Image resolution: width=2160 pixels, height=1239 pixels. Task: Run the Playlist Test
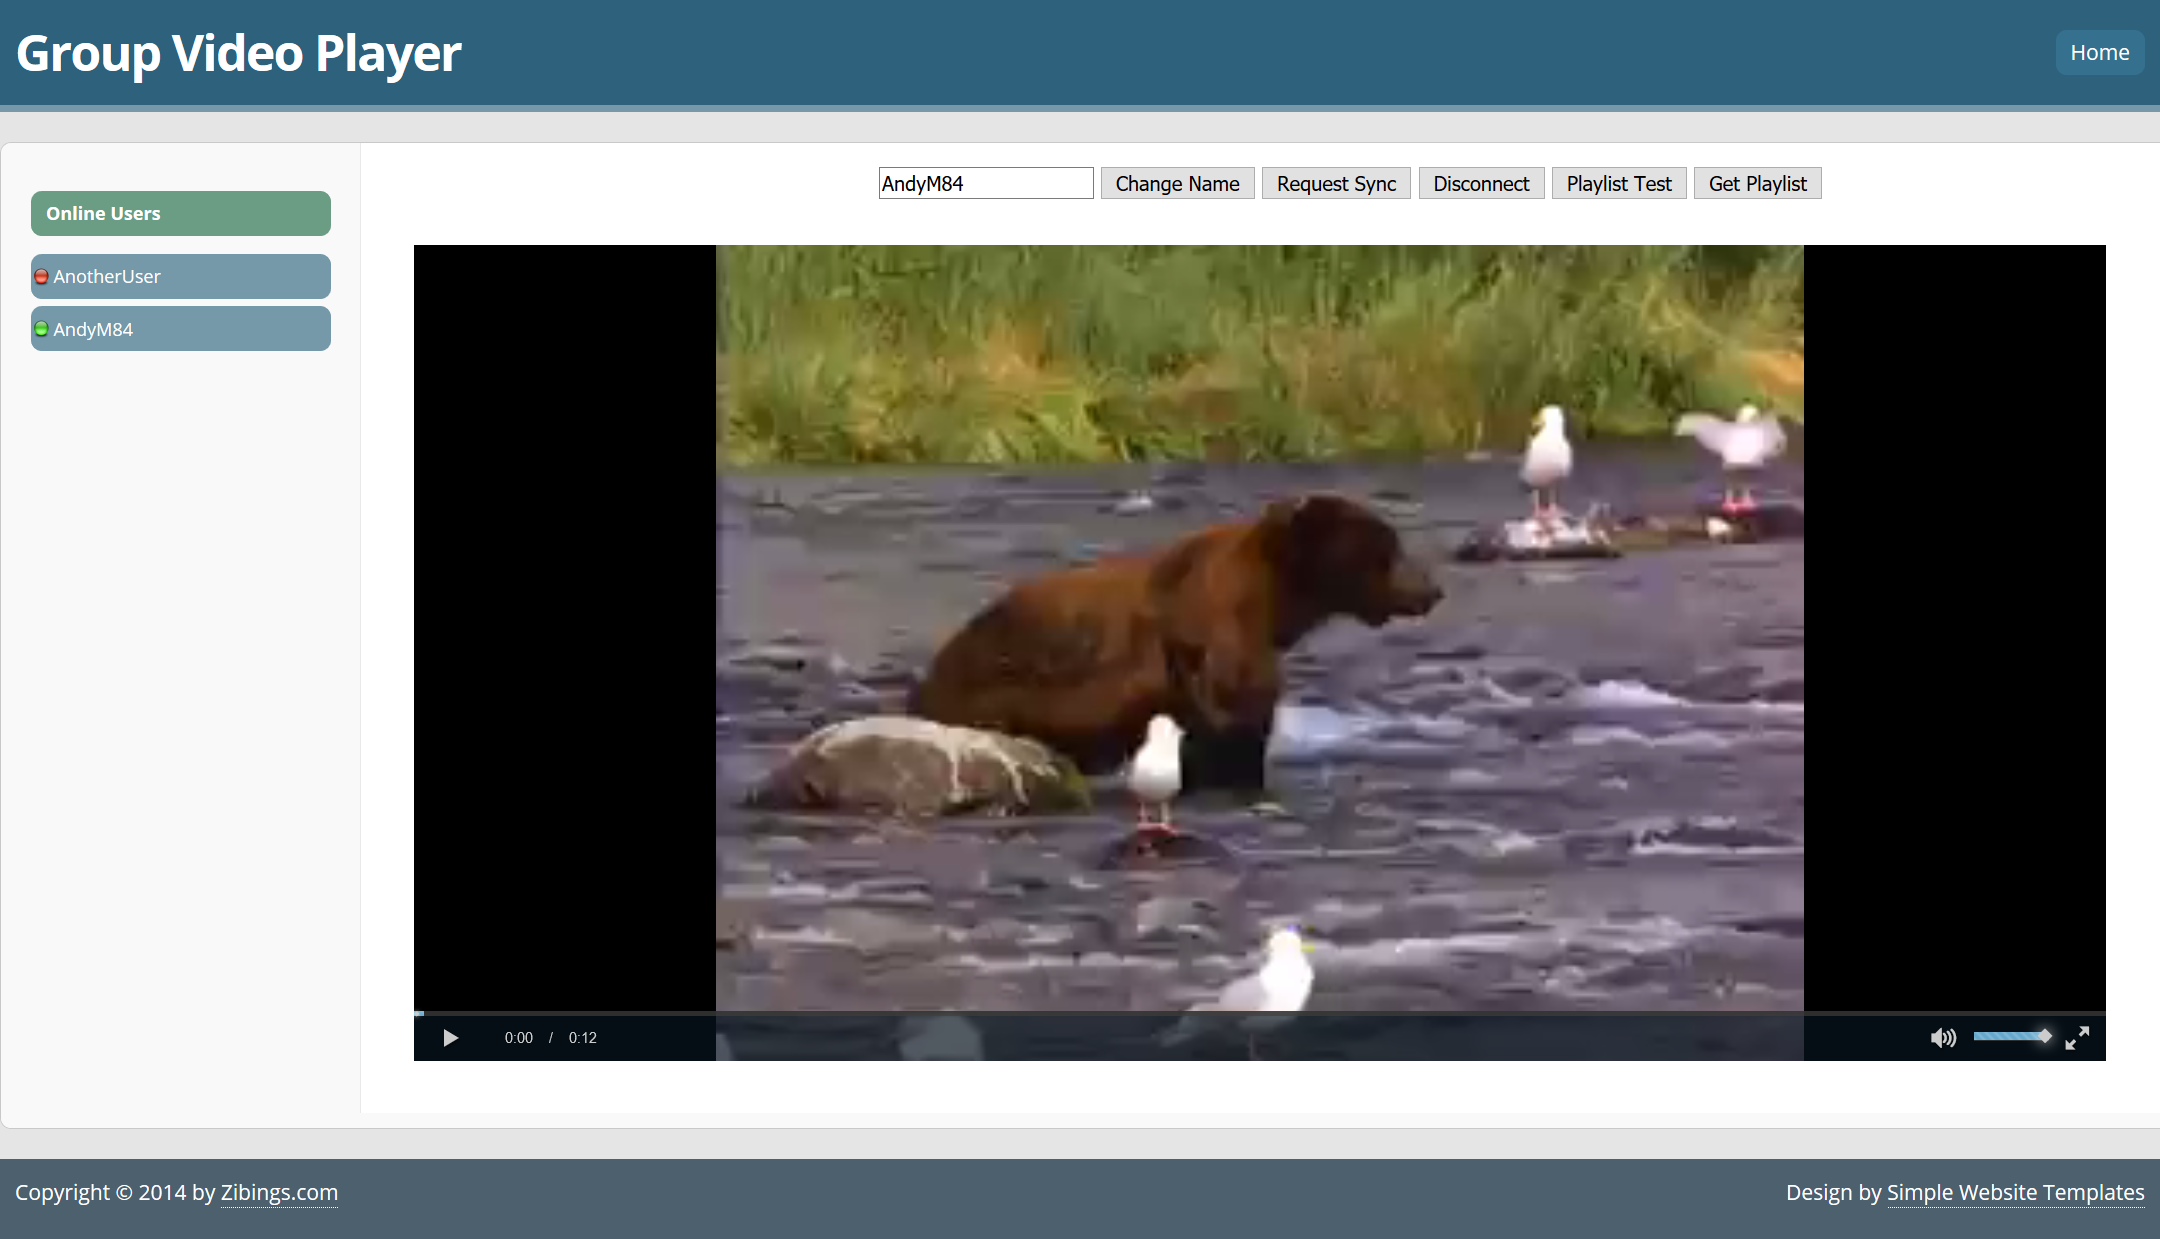(x=1619, y=184)
